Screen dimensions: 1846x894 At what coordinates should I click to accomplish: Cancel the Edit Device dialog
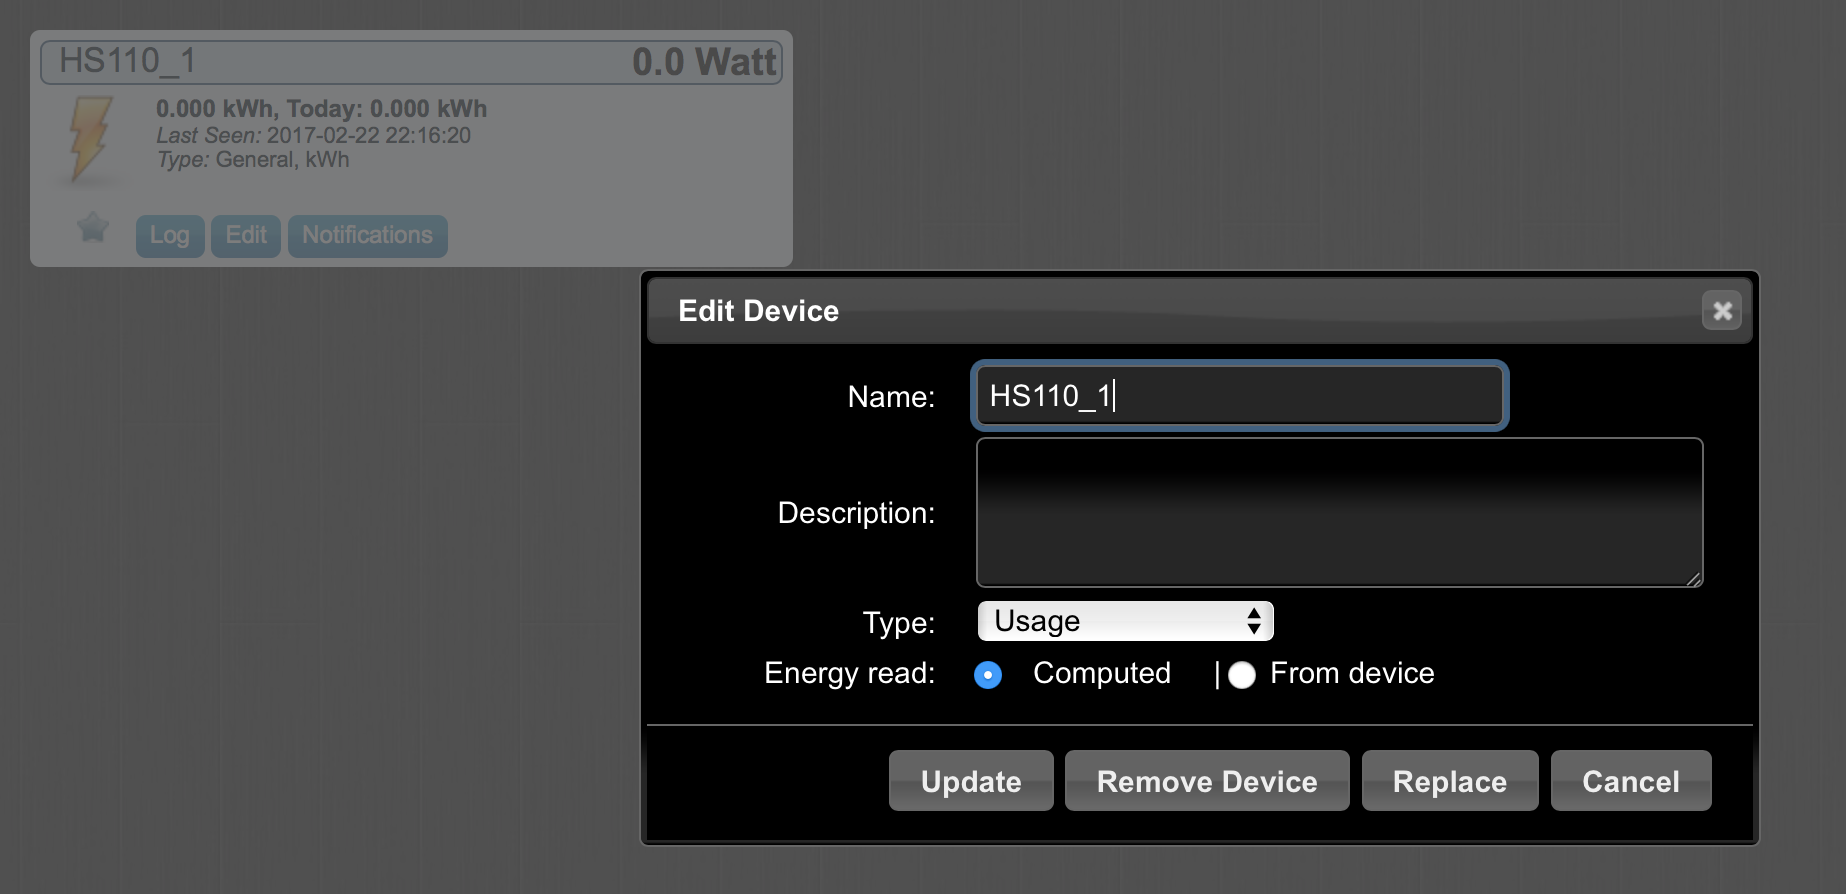1631,781
